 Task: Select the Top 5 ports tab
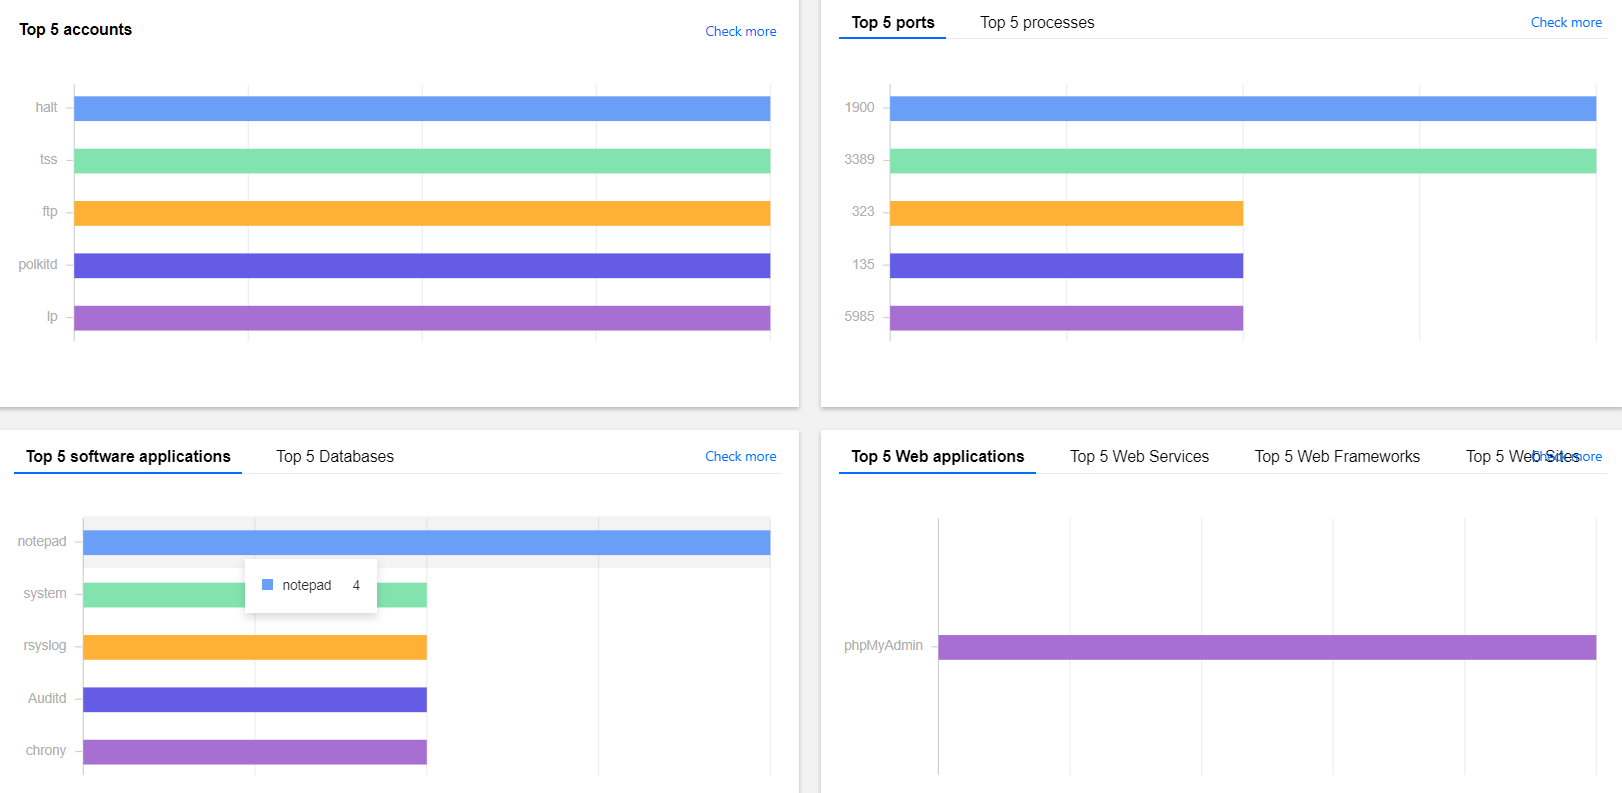892,23
